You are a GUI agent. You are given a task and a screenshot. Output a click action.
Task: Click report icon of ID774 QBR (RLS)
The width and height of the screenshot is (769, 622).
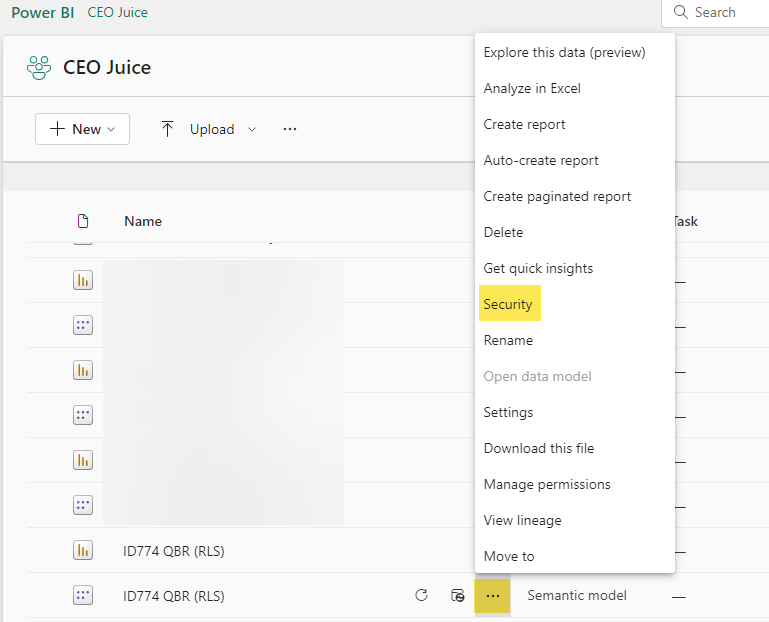click(x=83, y=550)
